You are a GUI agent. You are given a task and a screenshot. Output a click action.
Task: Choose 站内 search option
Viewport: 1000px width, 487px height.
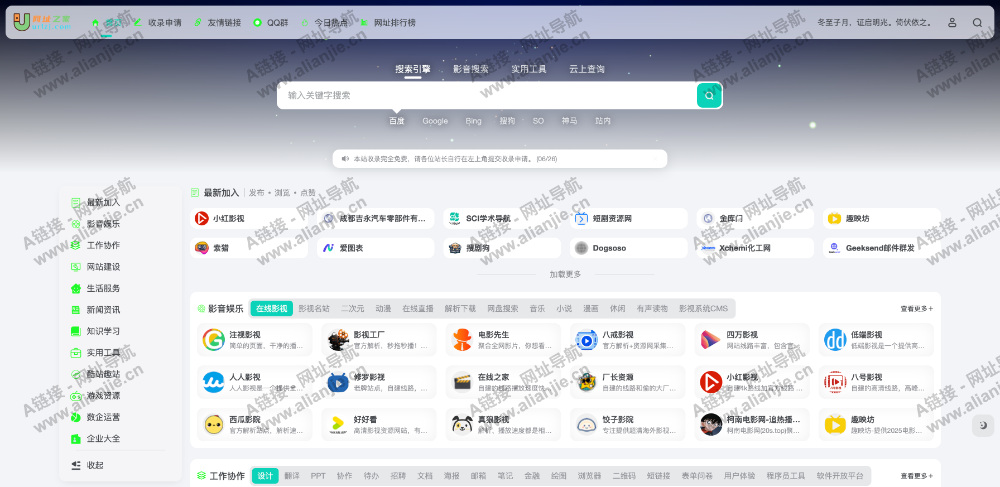coord(603,121)
